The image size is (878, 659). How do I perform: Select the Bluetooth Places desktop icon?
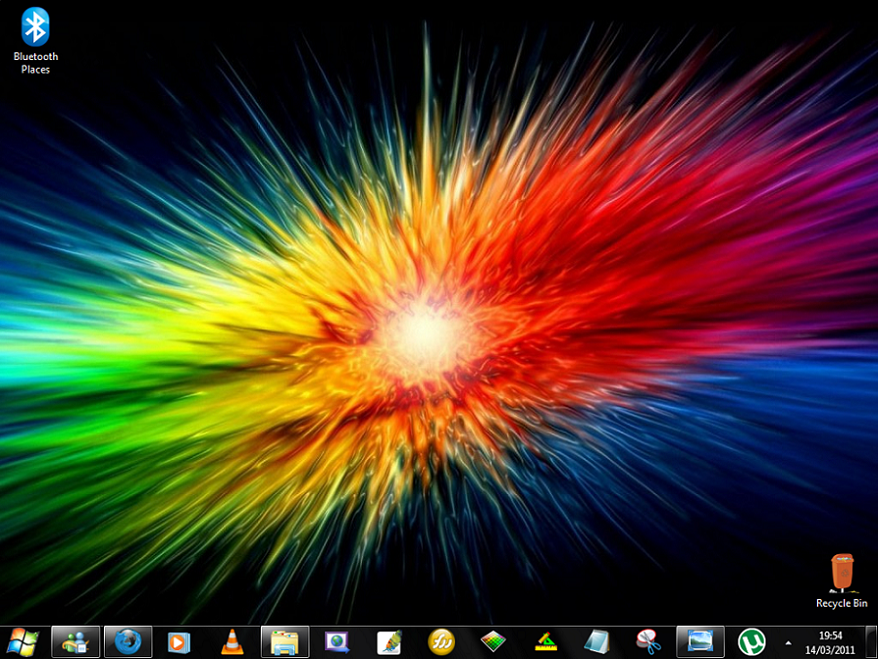pyautogui.click(x=35, y=41)
